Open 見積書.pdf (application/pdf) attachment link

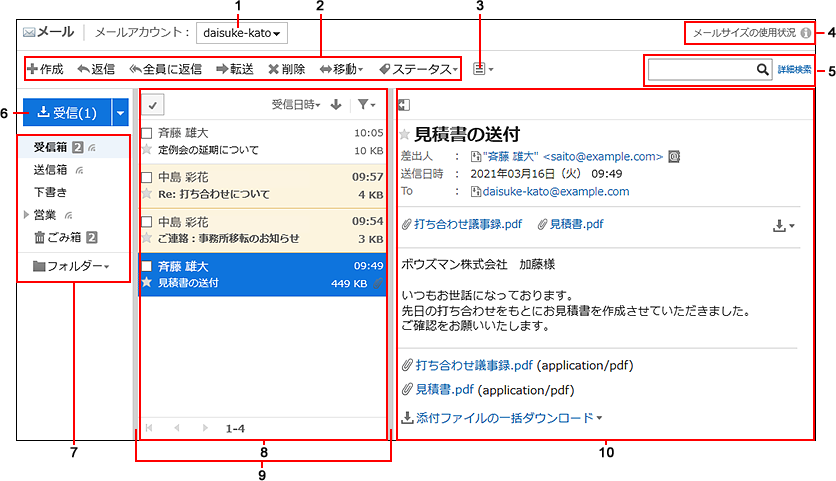point(445,390)
